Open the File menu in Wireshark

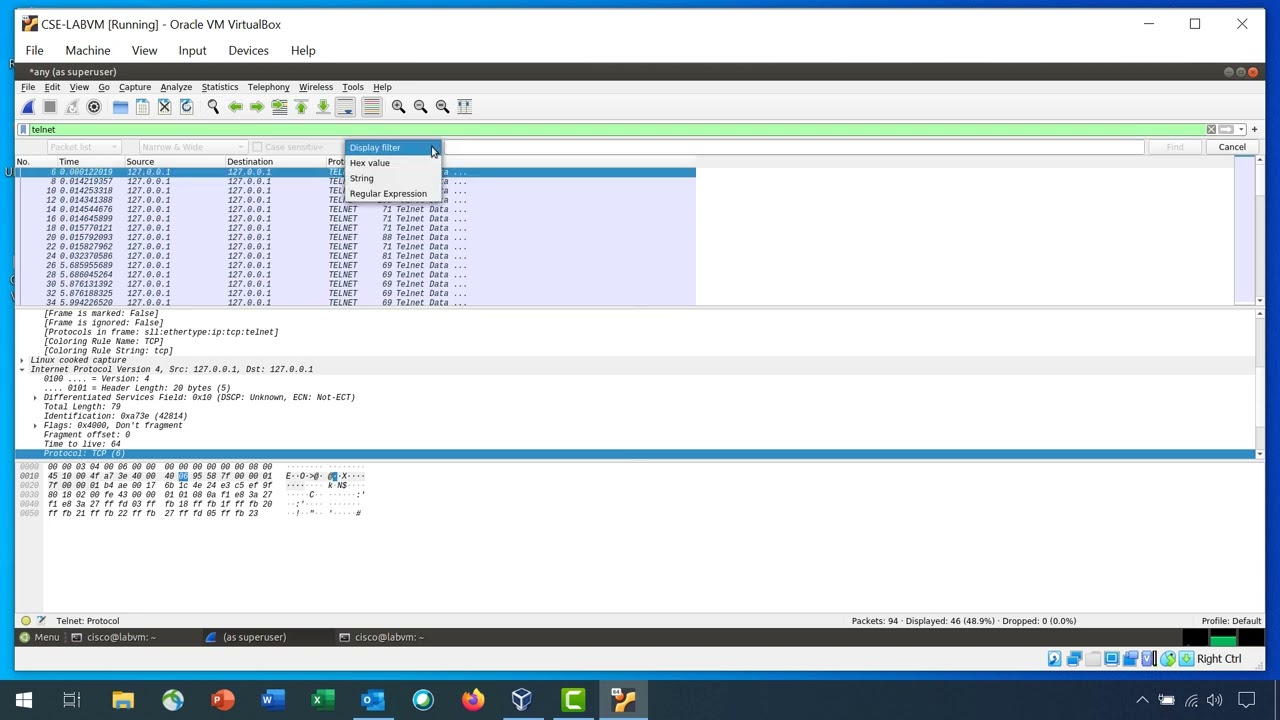[28, 87]
